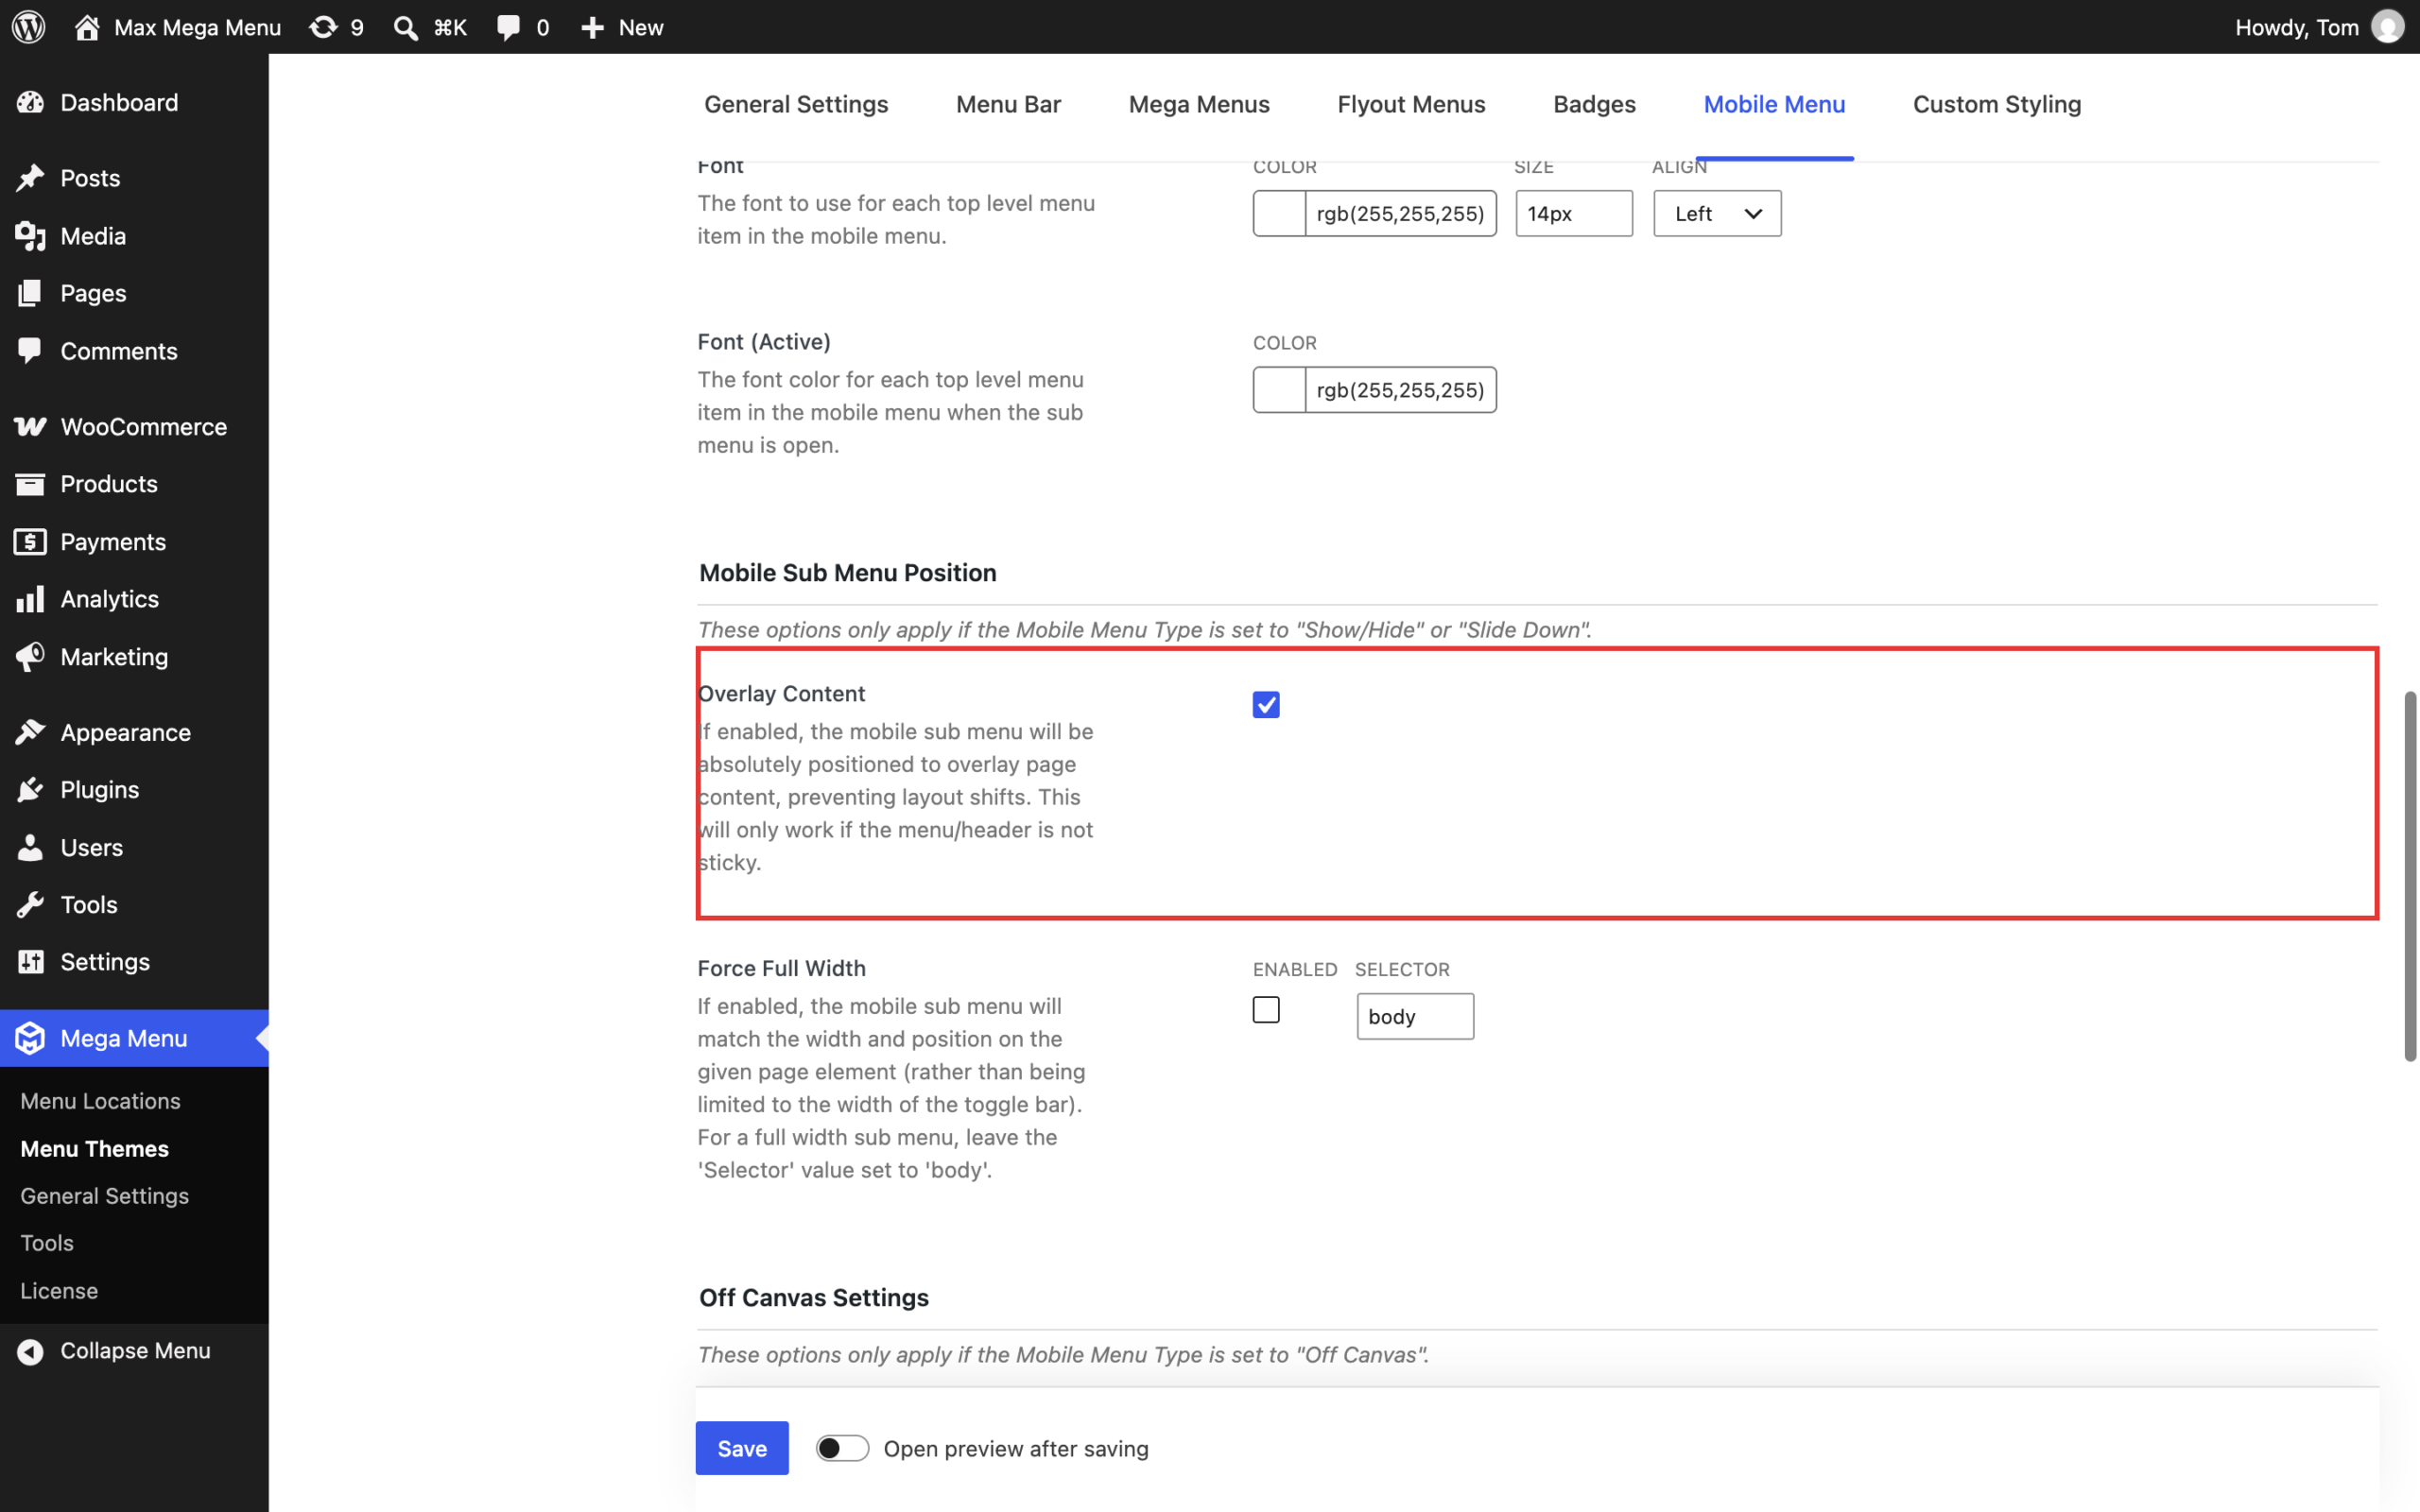This screenshot has width=2420, height=1512.
Task: Click the page vertical scrollbar
Action: (x=2410, y=875)
